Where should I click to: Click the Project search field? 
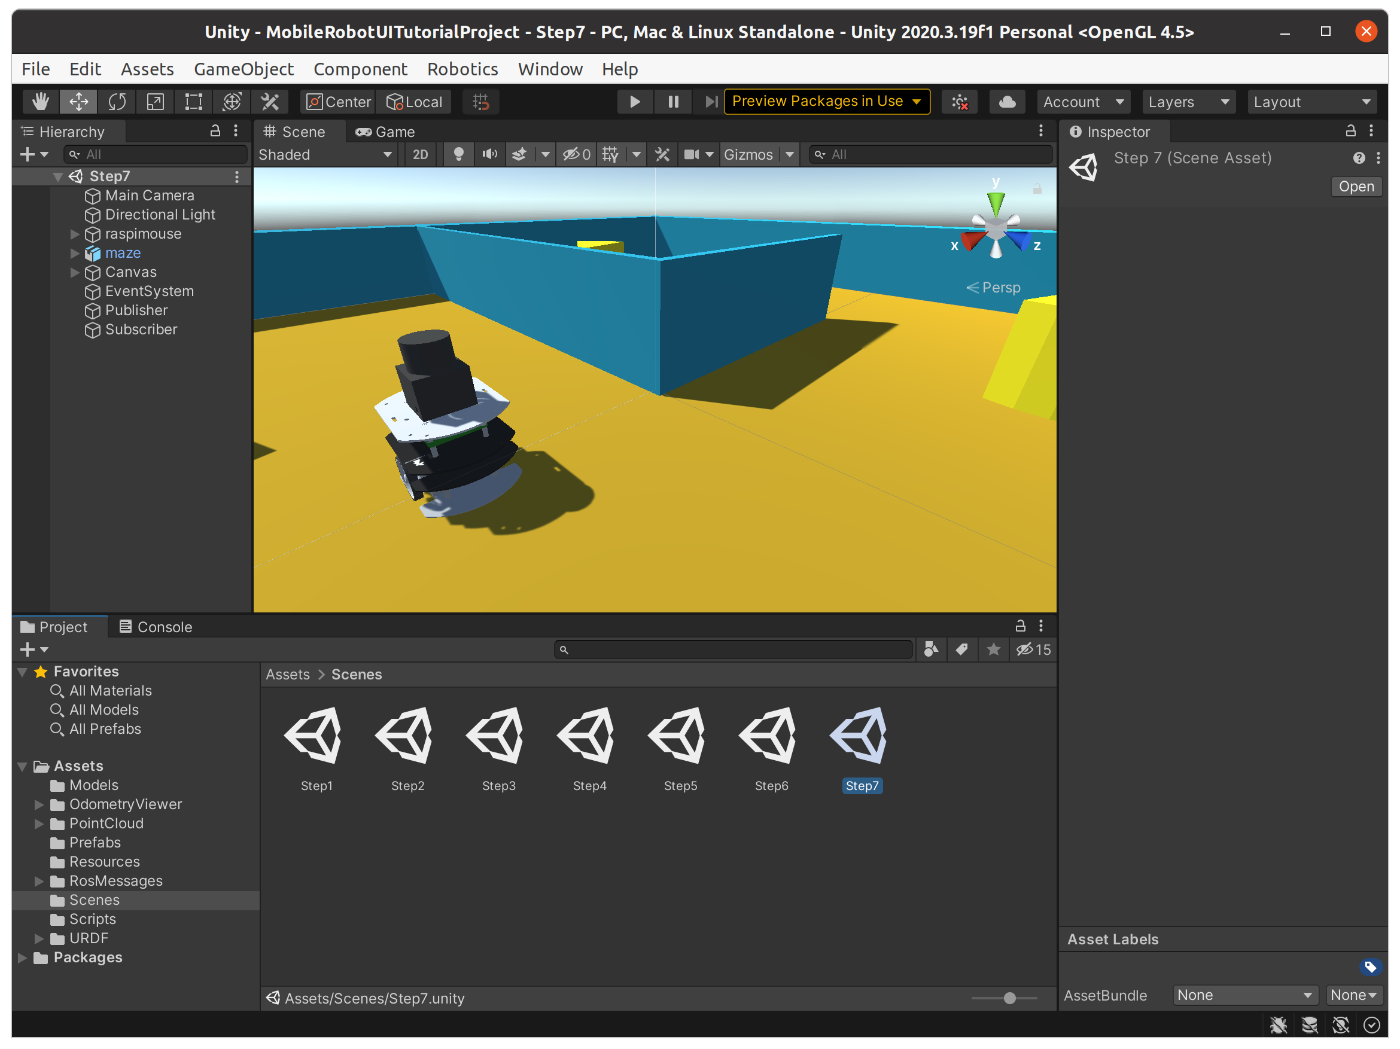pyautogui.click(x=734, y=650)
